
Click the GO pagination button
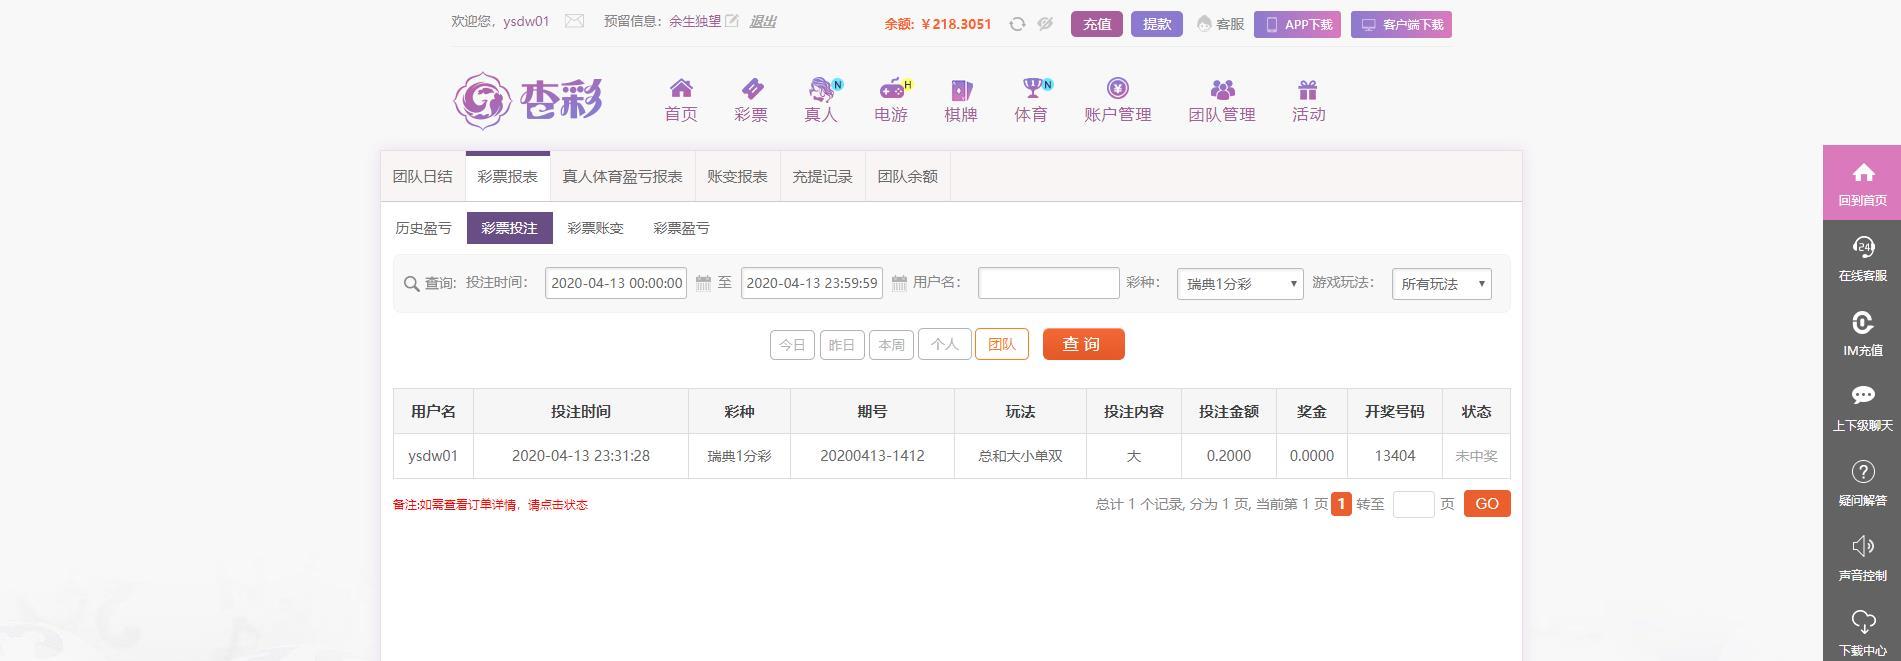pyautogui.click(x=1487, y=504)
